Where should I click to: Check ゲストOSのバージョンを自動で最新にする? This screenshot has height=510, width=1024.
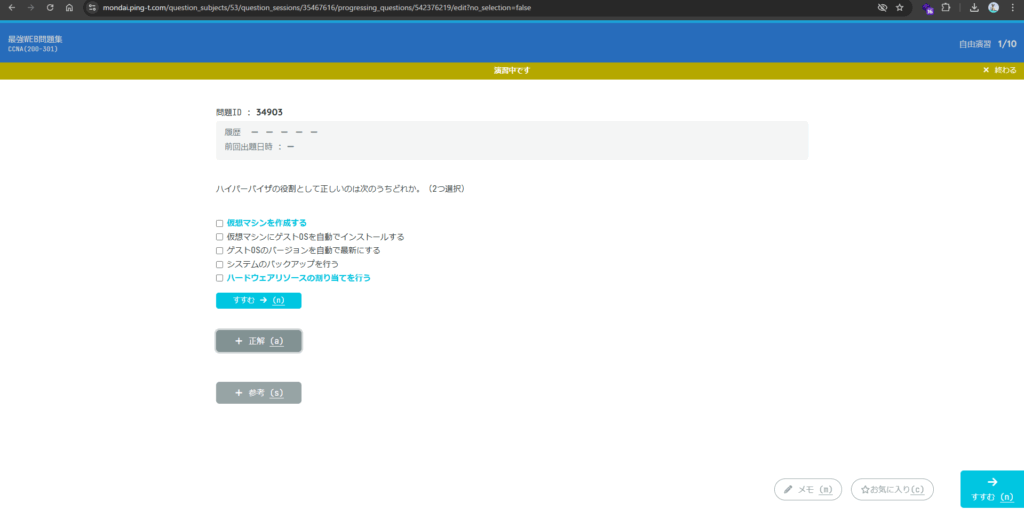(x=220, y=251)
